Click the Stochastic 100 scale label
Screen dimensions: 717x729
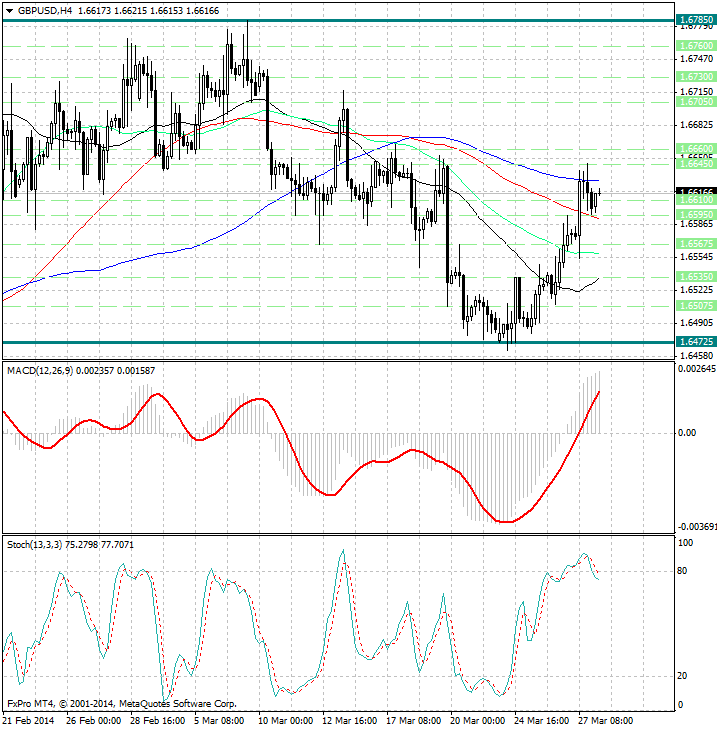point(685,543)
